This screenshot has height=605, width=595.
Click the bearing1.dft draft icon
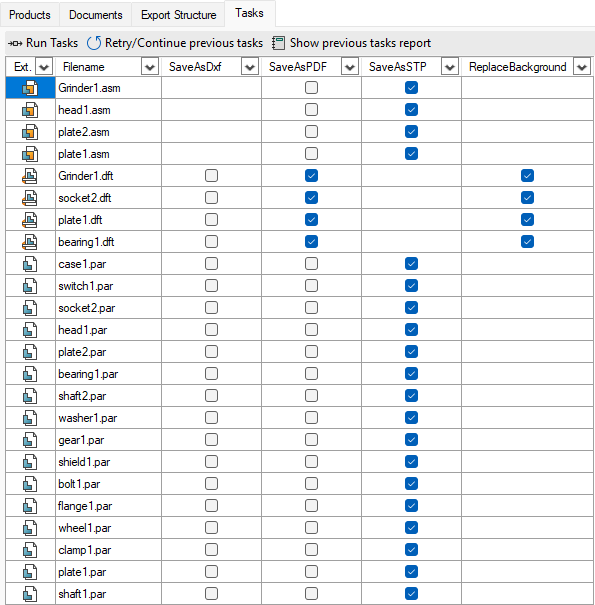tap(30, 242)
